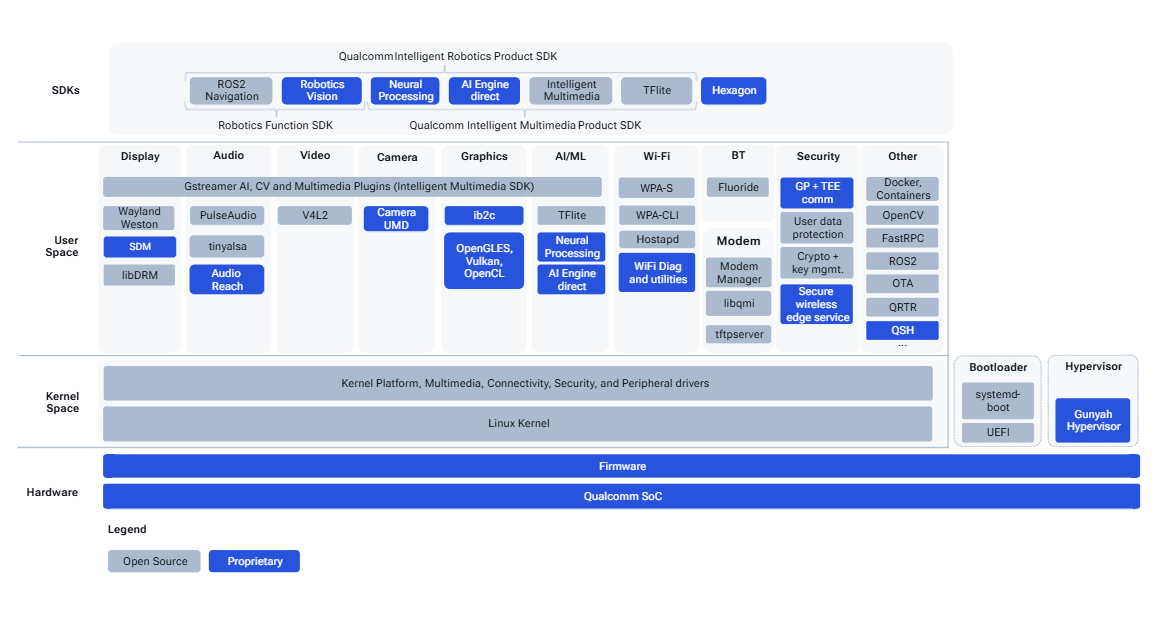Click AI Engine direct under AI/ML
1168x626 pixels.
click(571, 279)
